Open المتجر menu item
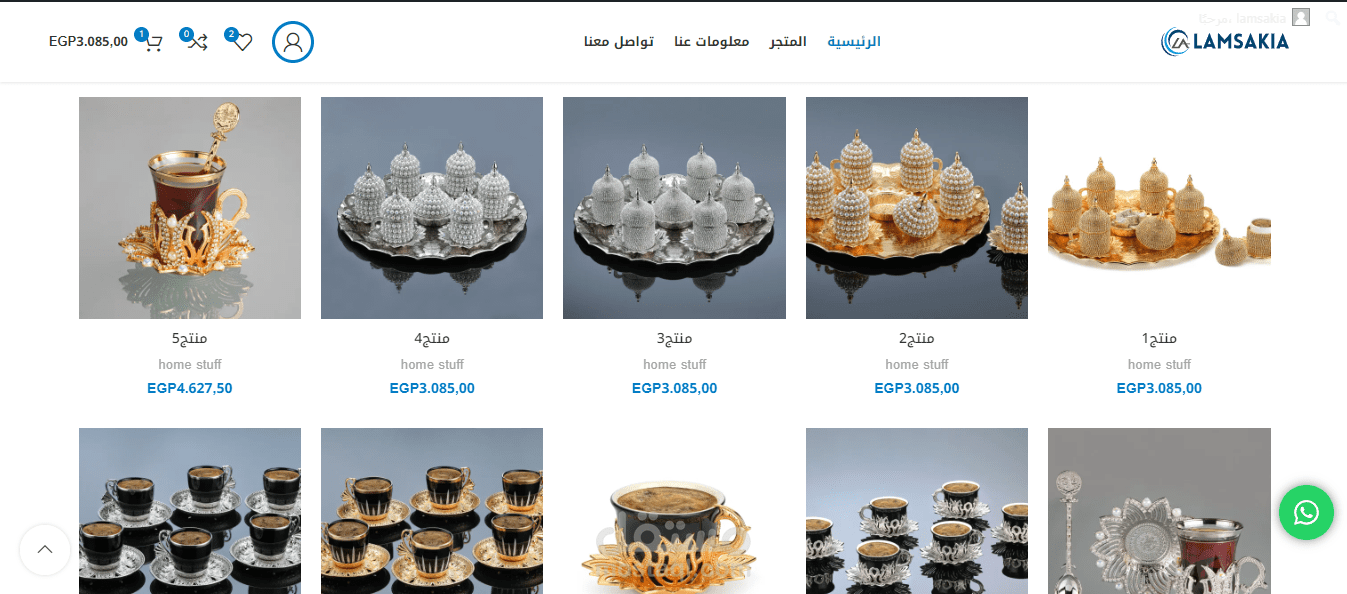 point(788,42)
